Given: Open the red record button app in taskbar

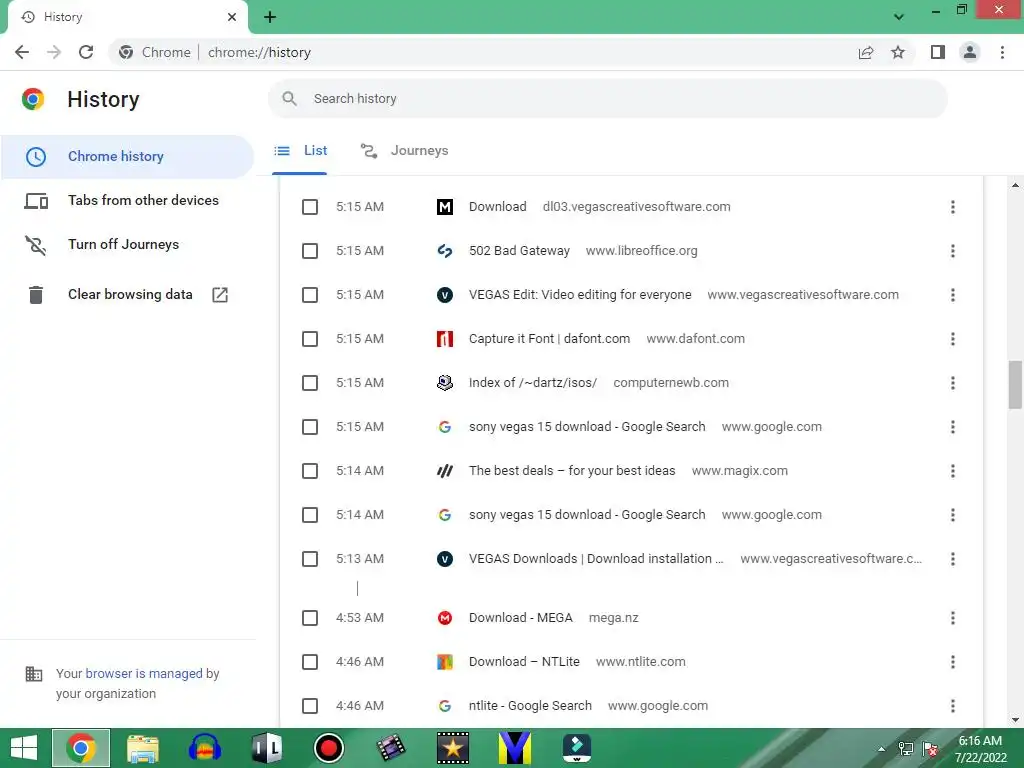Looking at the screenshot, I should [328, 748].
